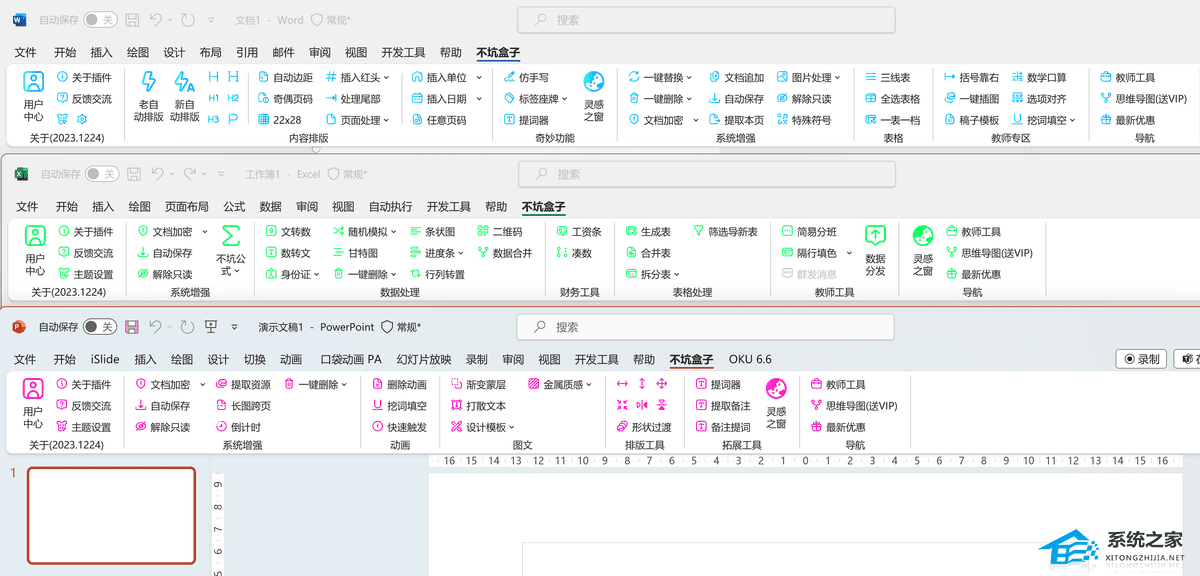Viewport: 1200px width, 576px height.
Task: Open 灵感之窗 in the PowerPoint ribbon
Action: (x=776, y=403)
